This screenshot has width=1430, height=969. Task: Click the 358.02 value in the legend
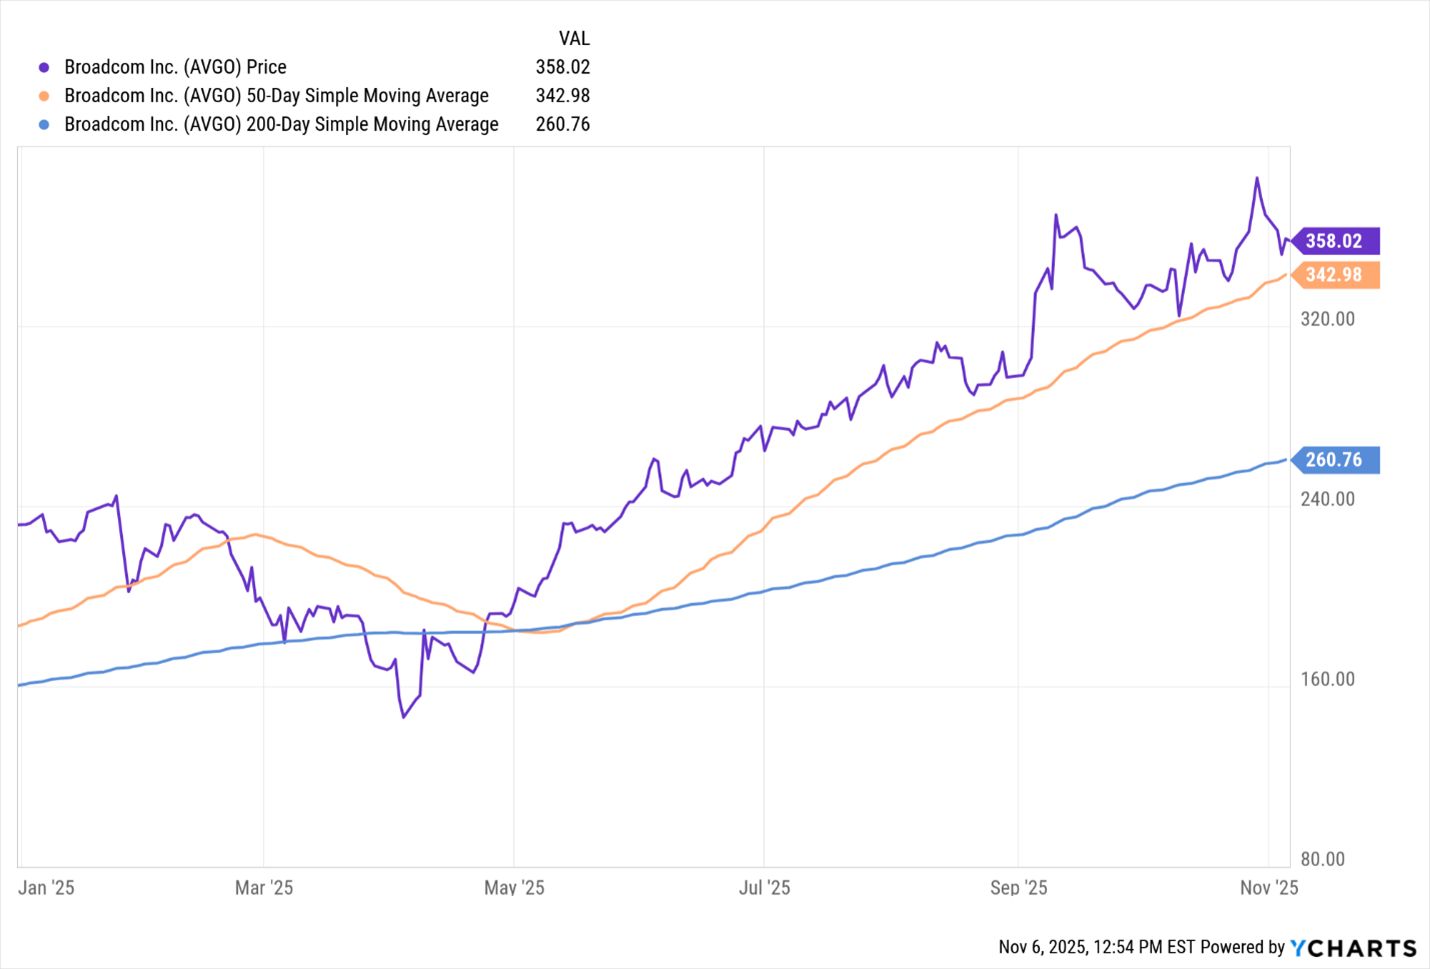click(563, 67)
